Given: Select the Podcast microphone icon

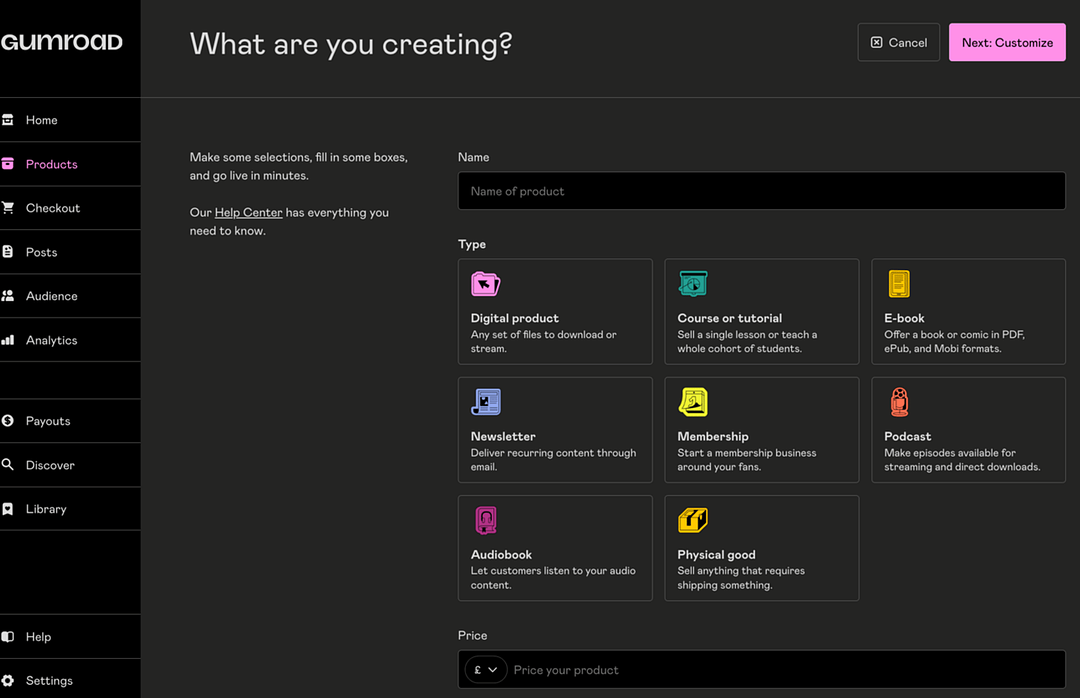Looking at the screenshot, I should tap(899, 402).
